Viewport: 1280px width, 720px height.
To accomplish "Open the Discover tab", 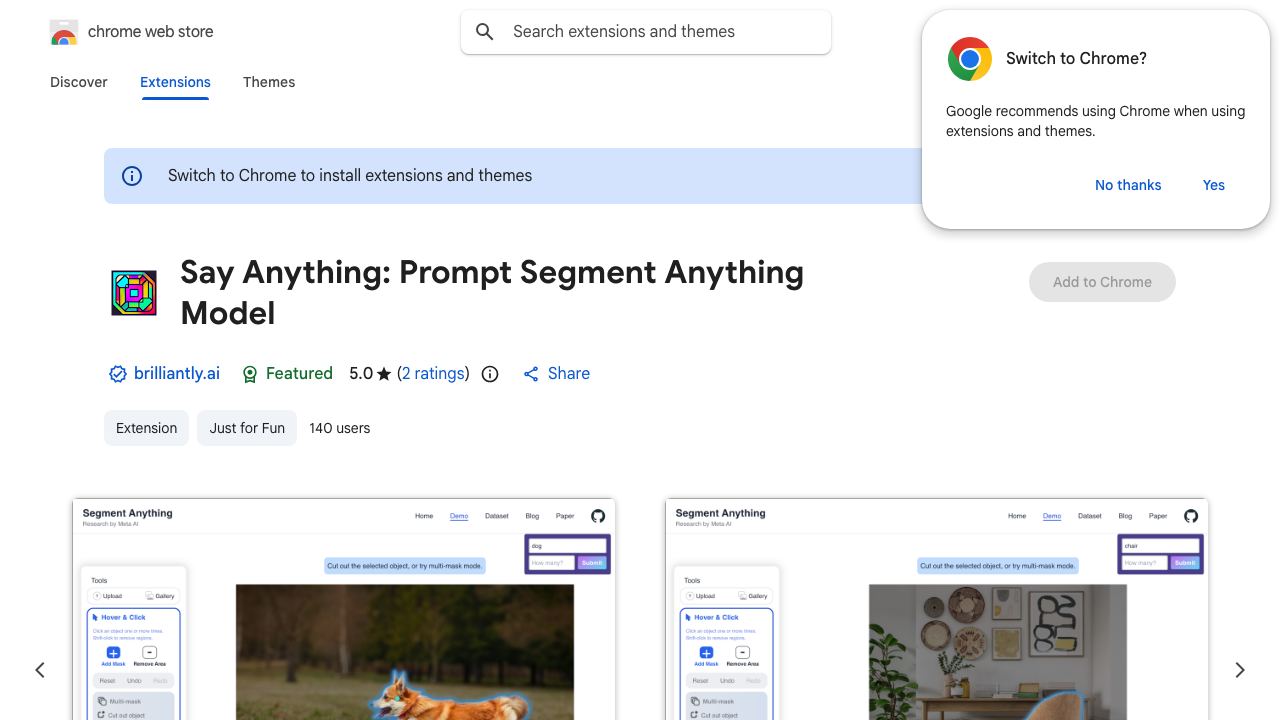I will point(79,82).
